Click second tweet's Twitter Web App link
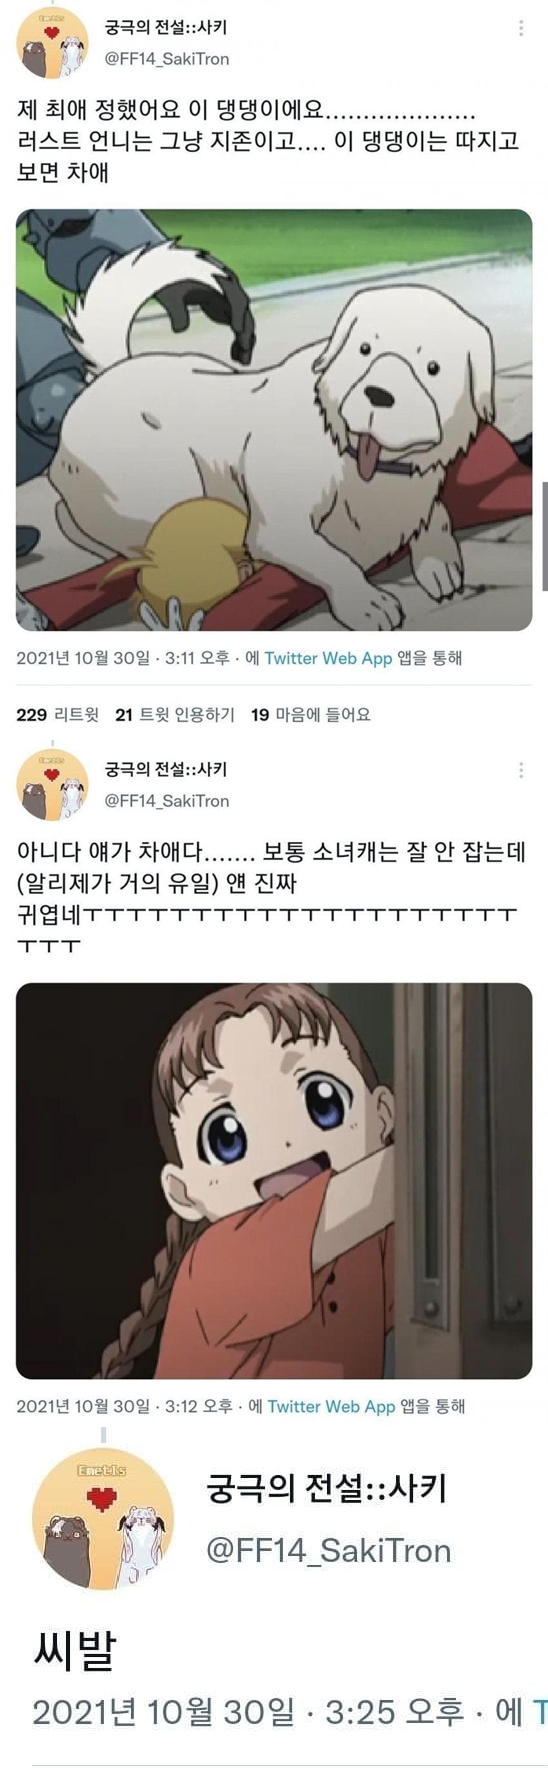548x1769 pixels. [331, 1406]
